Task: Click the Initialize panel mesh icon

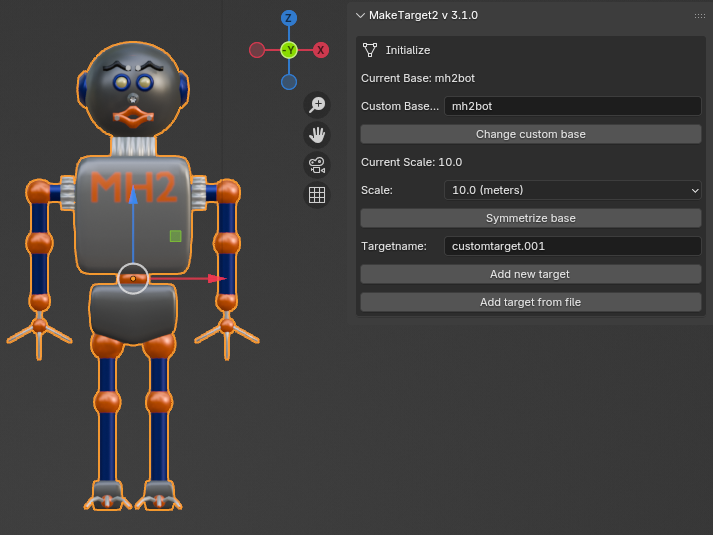Action: tap(370, 49)
